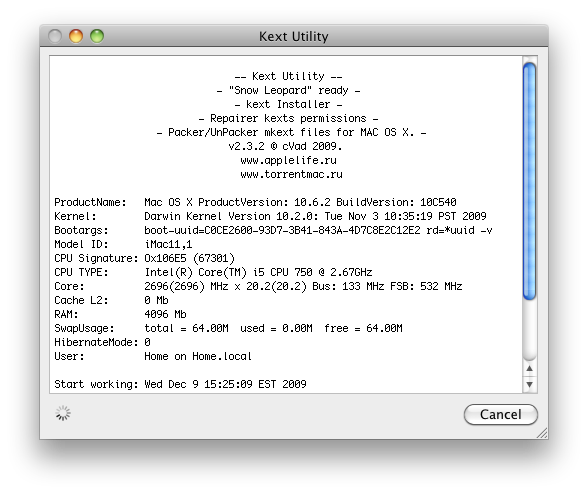Viewport: 588px width, 494px height.
Task: Click the CPU Signature value 0x106E5
Action: [x=189, y=258]
